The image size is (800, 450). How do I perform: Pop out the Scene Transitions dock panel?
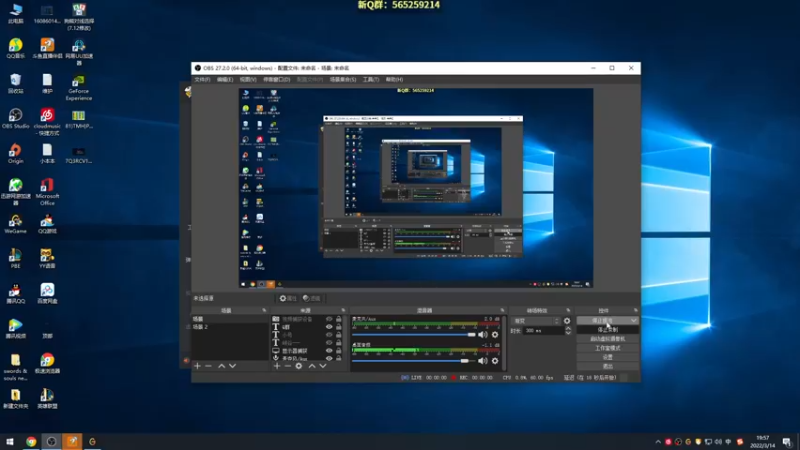click(x=568, y=310)
